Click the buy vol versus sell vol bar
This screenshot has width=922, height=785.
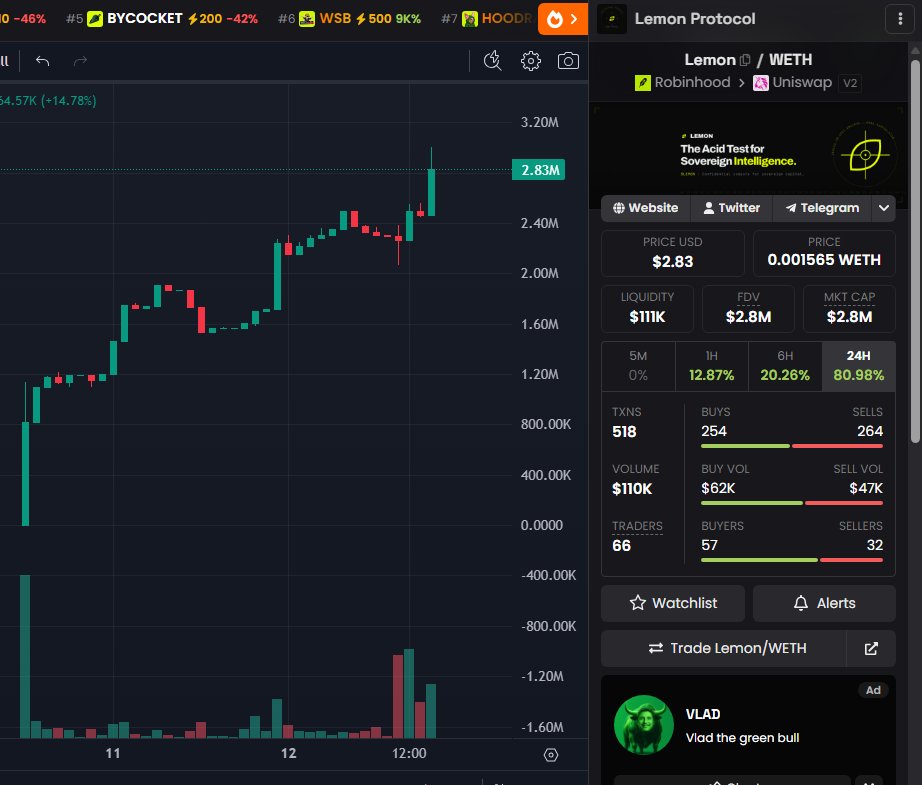[791, 503]
